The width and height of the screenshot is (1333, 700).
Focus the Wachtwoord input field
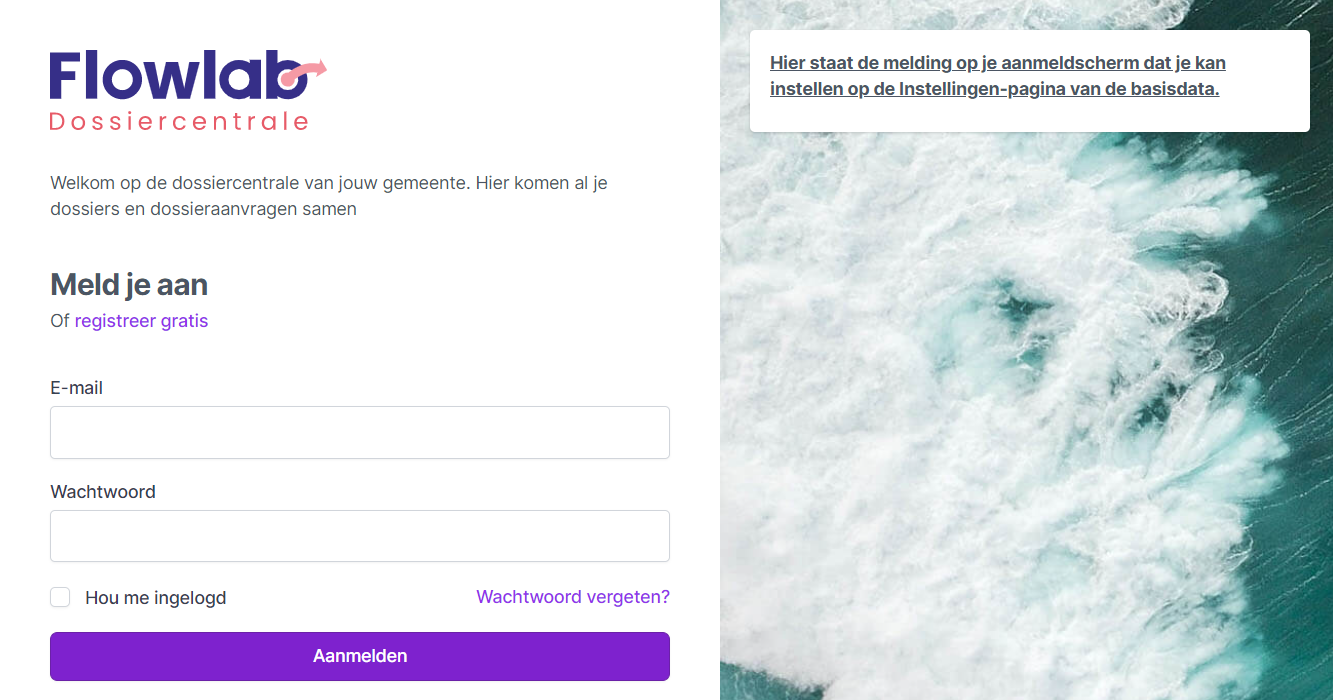coord(360,536)
